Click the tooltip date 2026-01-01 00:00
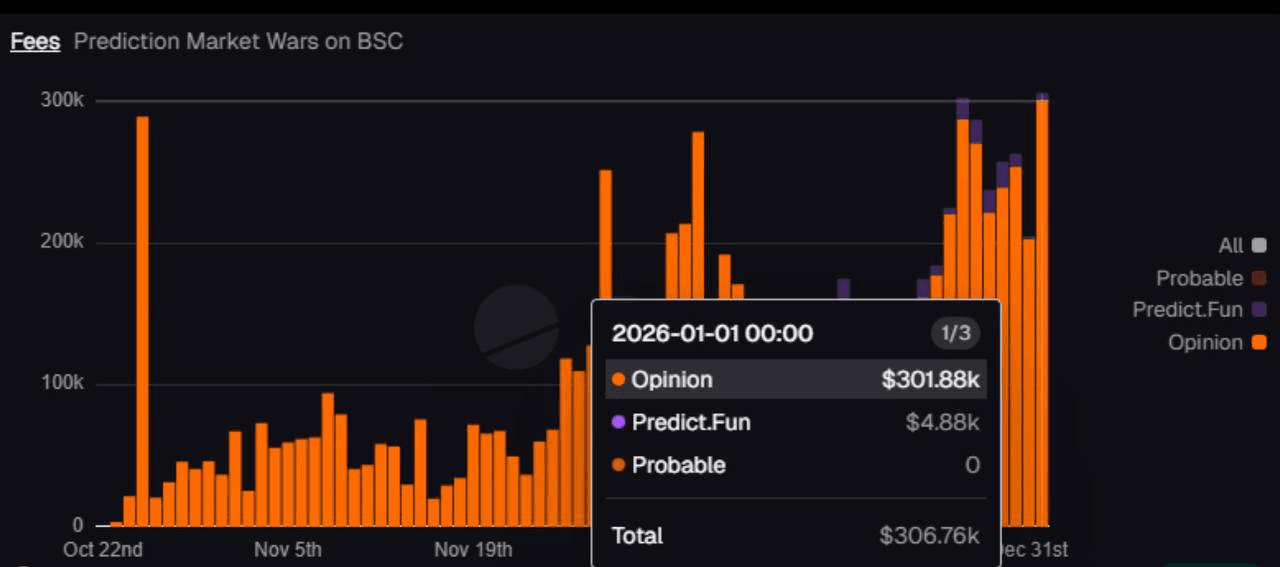 click(x=712, y=333)
